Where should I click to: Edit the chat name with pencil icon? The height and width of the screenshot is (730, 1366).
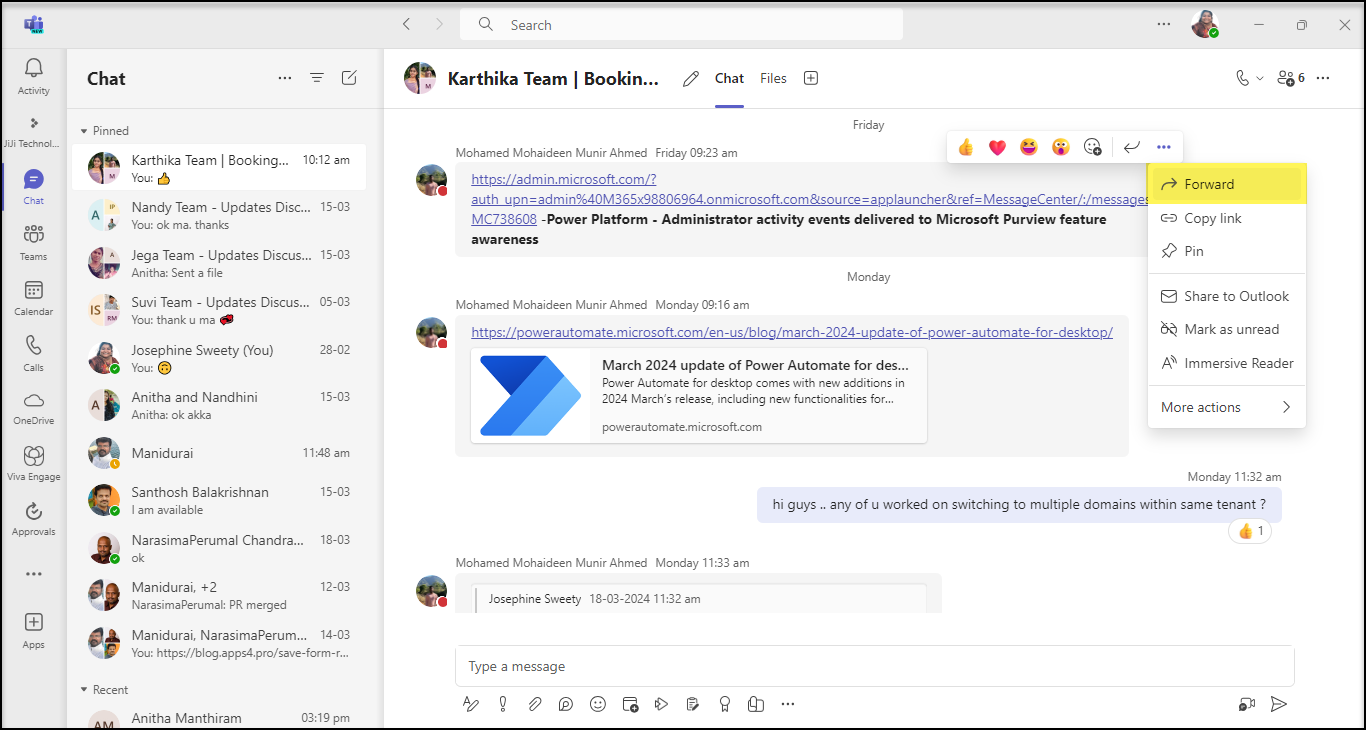[690, 79]
